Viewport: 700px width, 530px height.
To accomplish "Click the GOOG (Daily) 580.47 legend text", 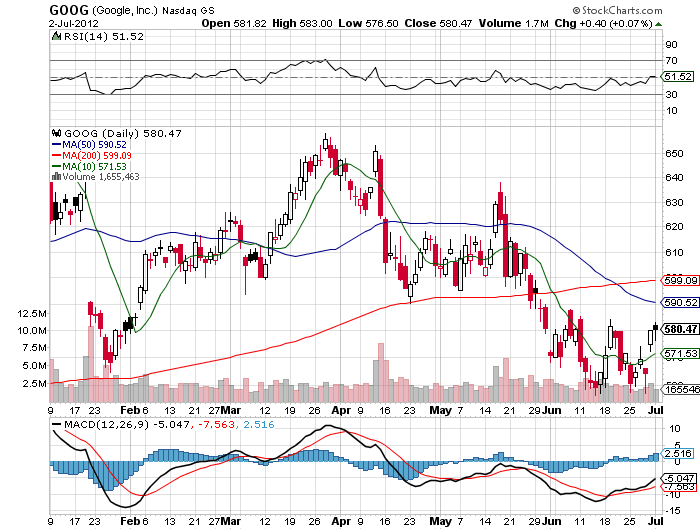I will 123,134.
